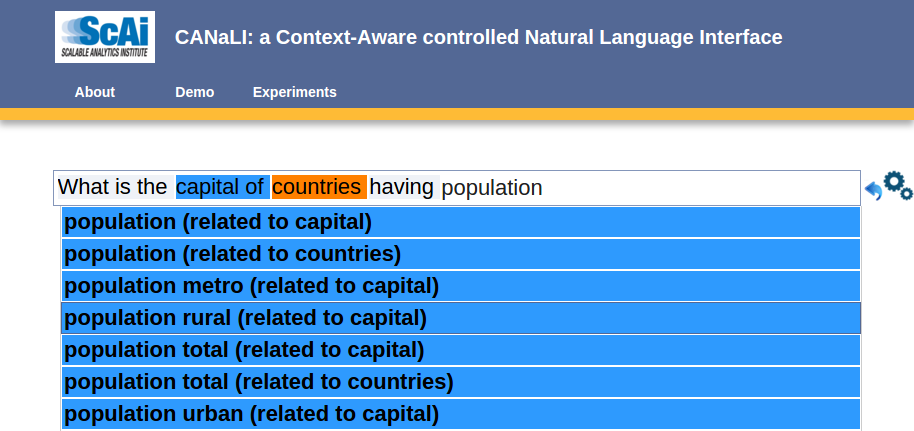Open the About menu item

tap(95, 92)
